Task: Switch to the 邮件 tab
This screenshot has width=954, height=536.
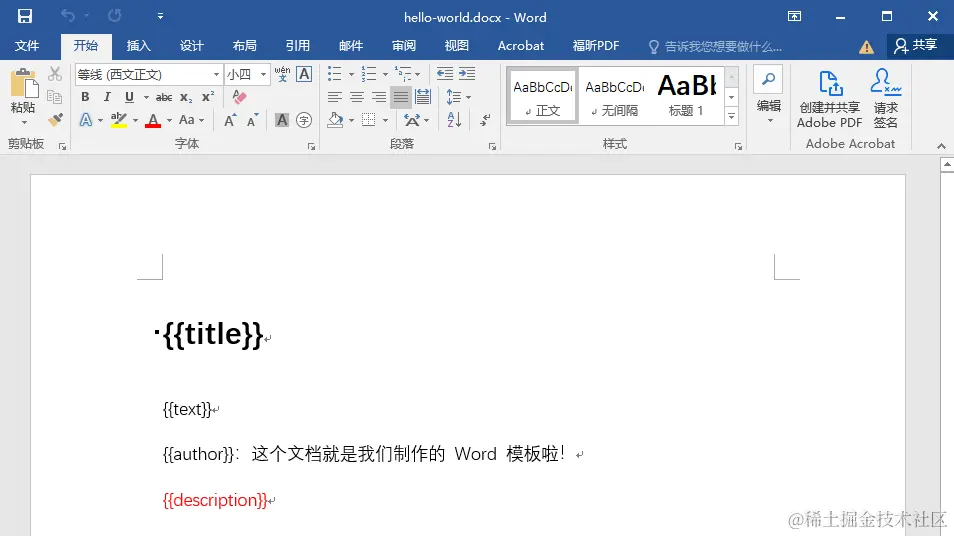Action: pyautogui.click(x=350, y=46)
